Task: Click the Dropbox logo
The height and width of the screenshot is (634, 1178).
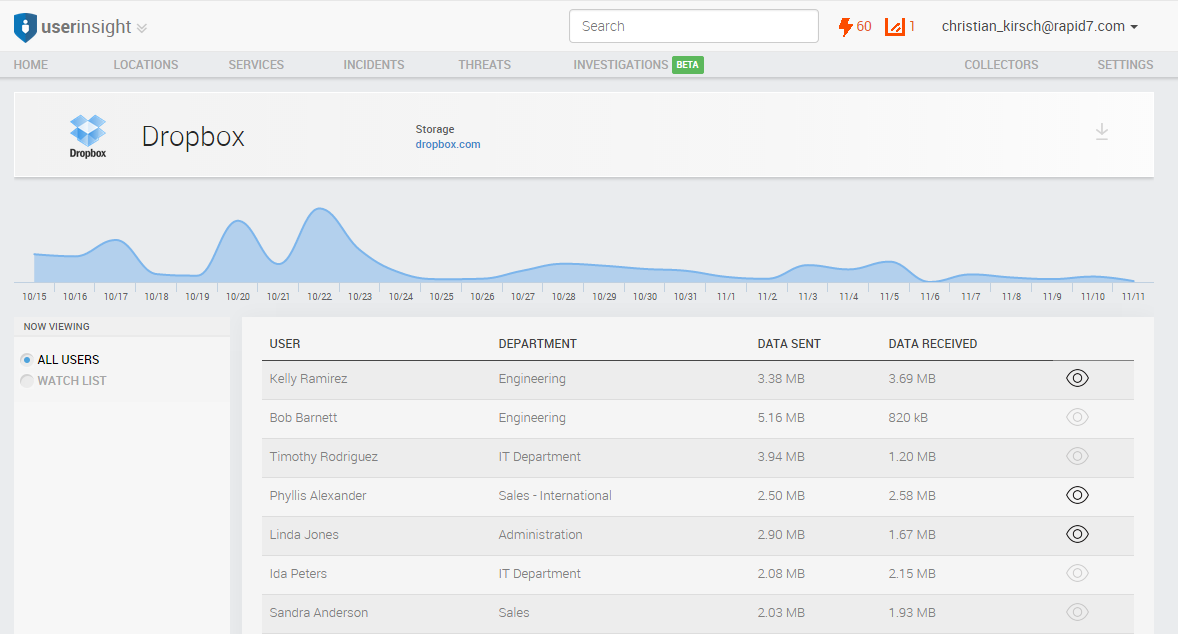Action: [x=88, y=136]
